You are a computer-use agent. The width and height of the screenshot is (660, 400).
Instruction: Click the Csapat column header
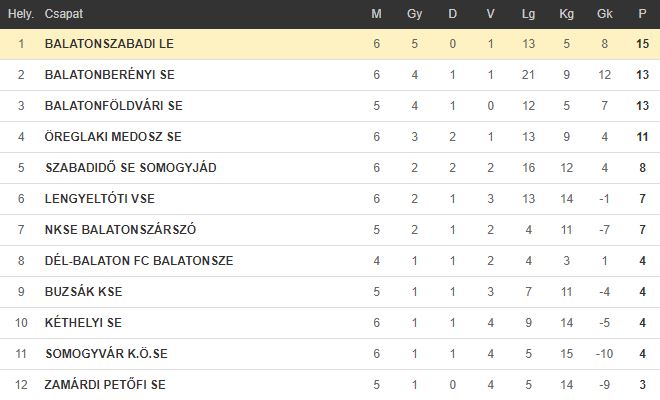[64, 14]
